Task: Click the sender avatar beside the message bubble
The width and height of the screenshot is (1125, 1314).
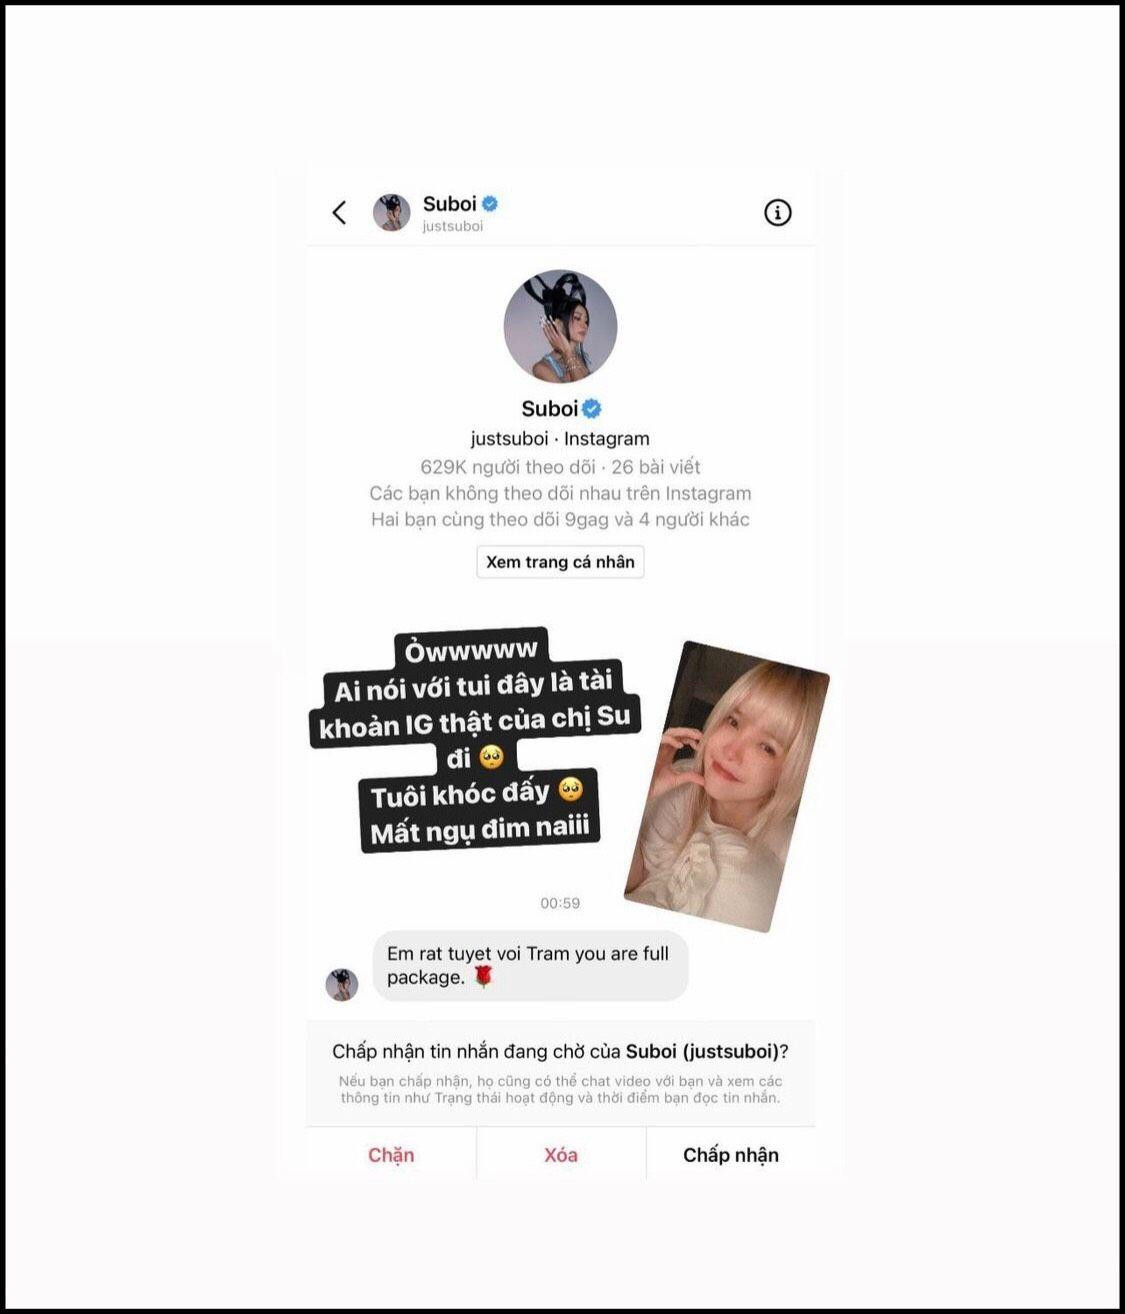Action: 342,984
